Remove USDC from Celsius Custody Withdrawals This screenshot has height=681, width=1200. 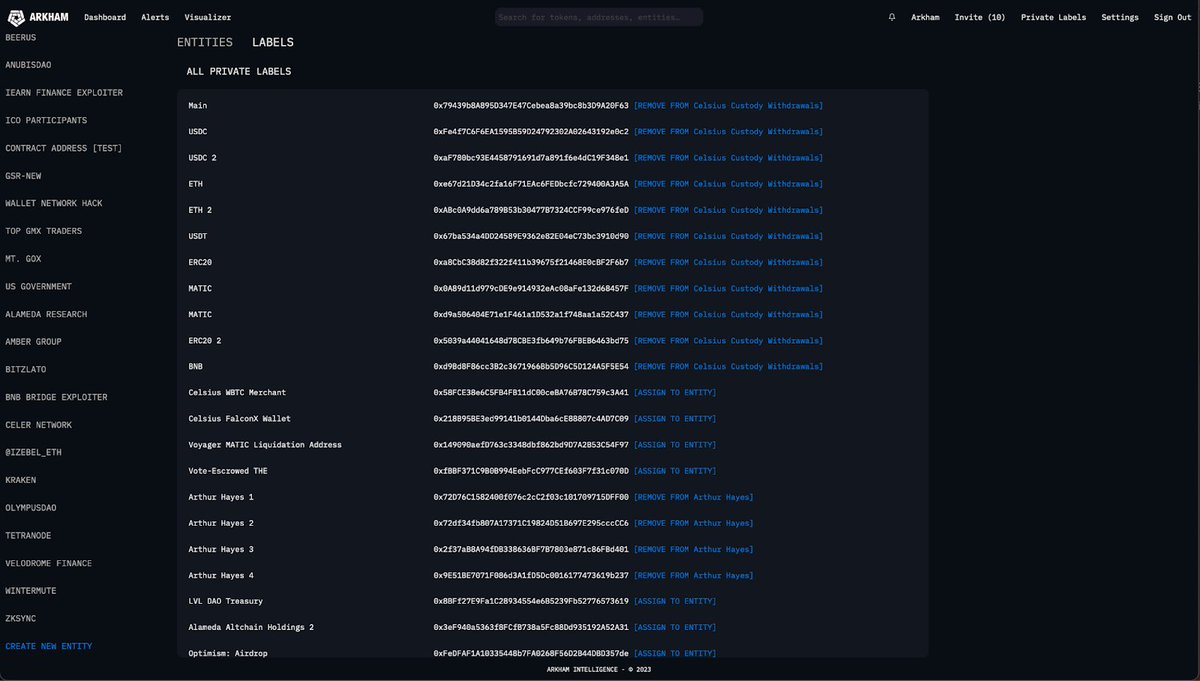[731, 131]
